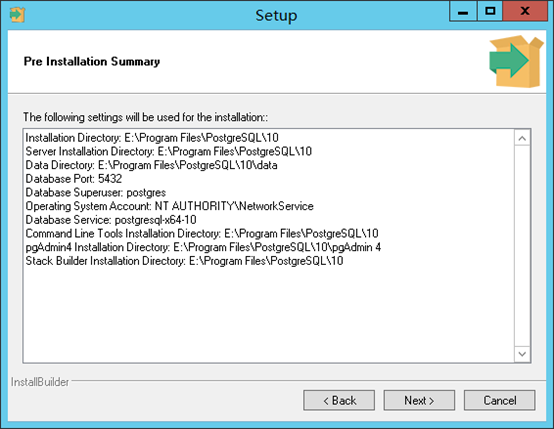The width and height of the screenshot is (554, 429).
Task: Click the Pre Installation Summary heading
Action: click(x=92, y=61)
